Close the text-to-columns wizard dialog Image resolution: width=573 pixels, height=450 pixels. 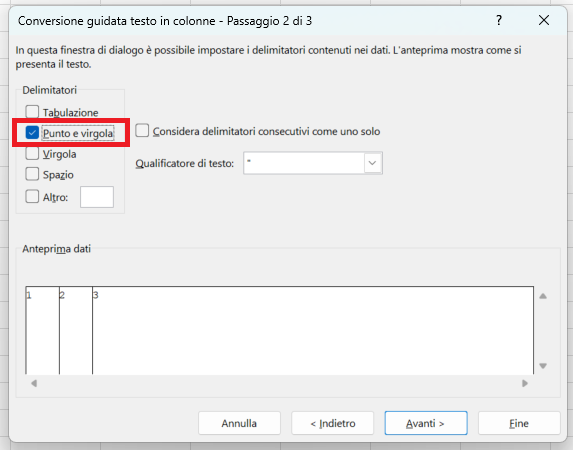(x=544, y=20)
